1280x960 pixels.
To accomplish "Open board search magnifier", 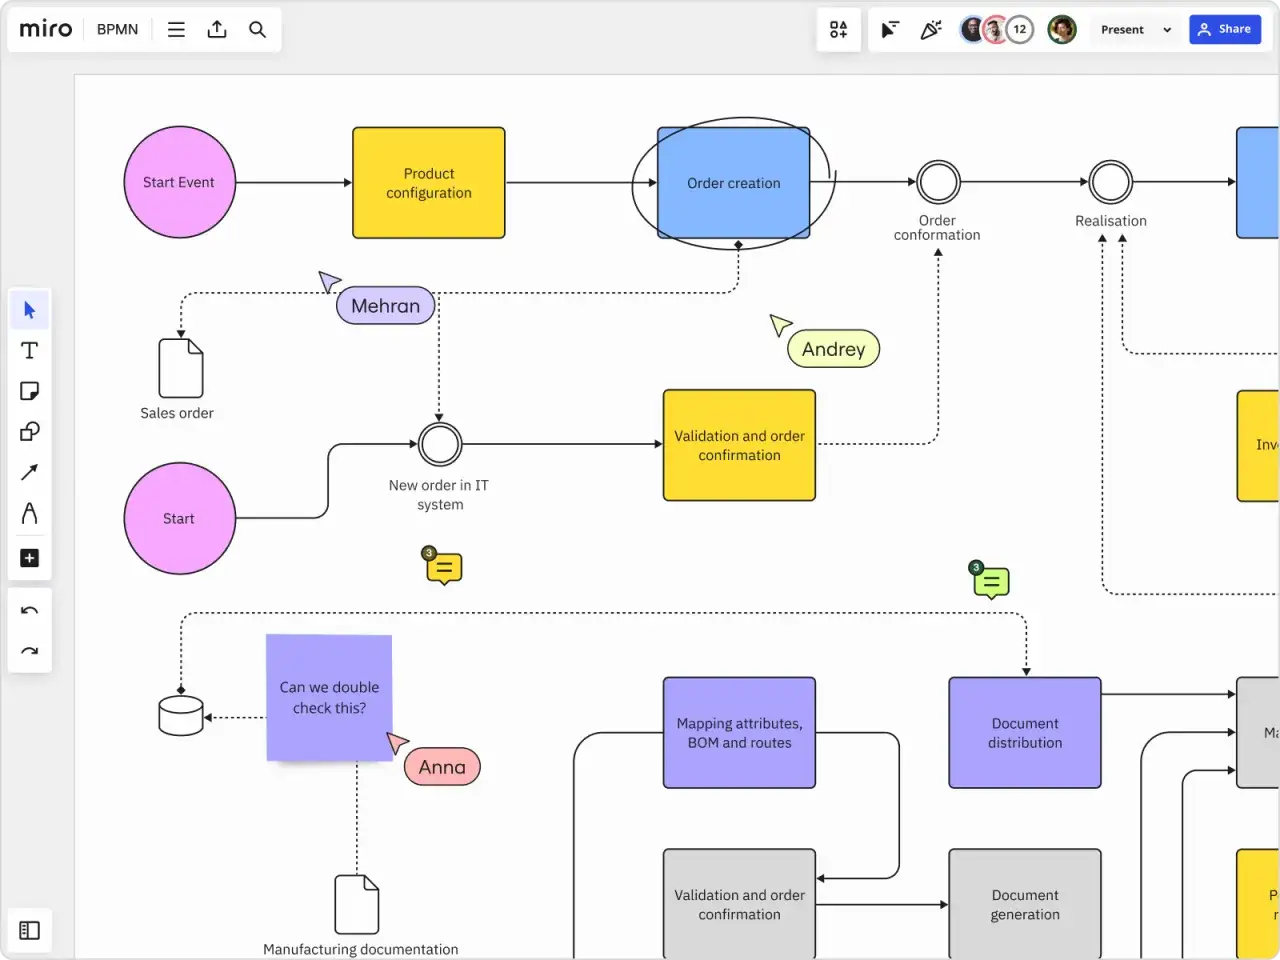I will (x=257, y=29).
